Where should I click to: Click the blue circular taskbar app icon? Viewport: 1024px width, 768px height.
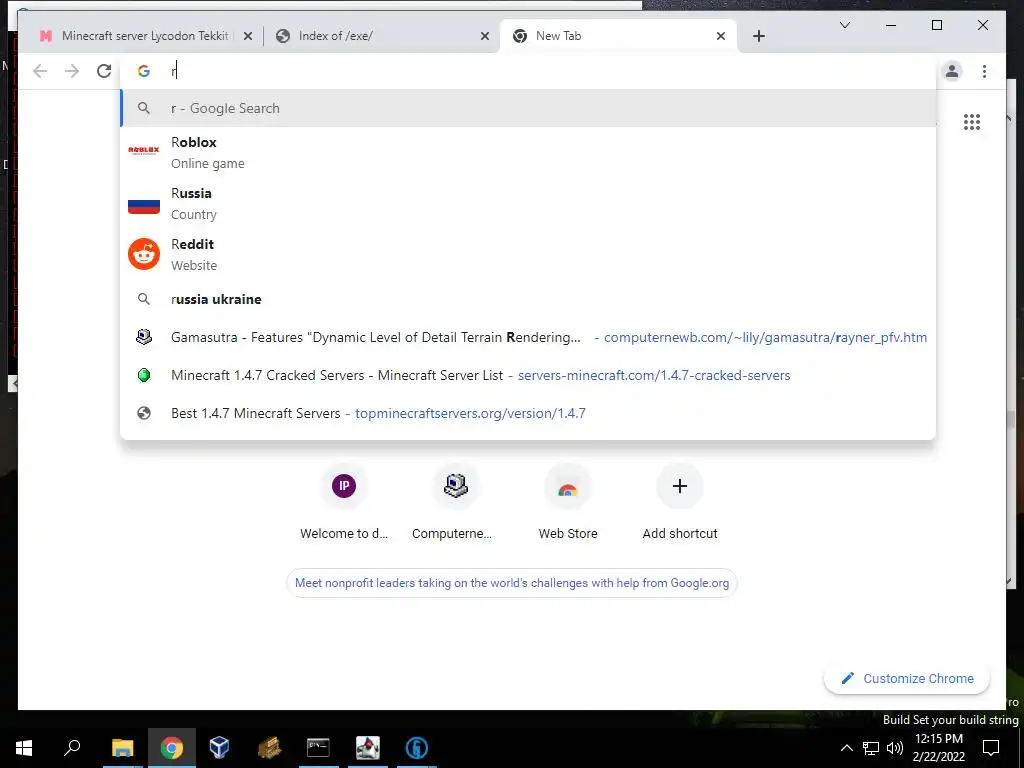pos(417,748)
